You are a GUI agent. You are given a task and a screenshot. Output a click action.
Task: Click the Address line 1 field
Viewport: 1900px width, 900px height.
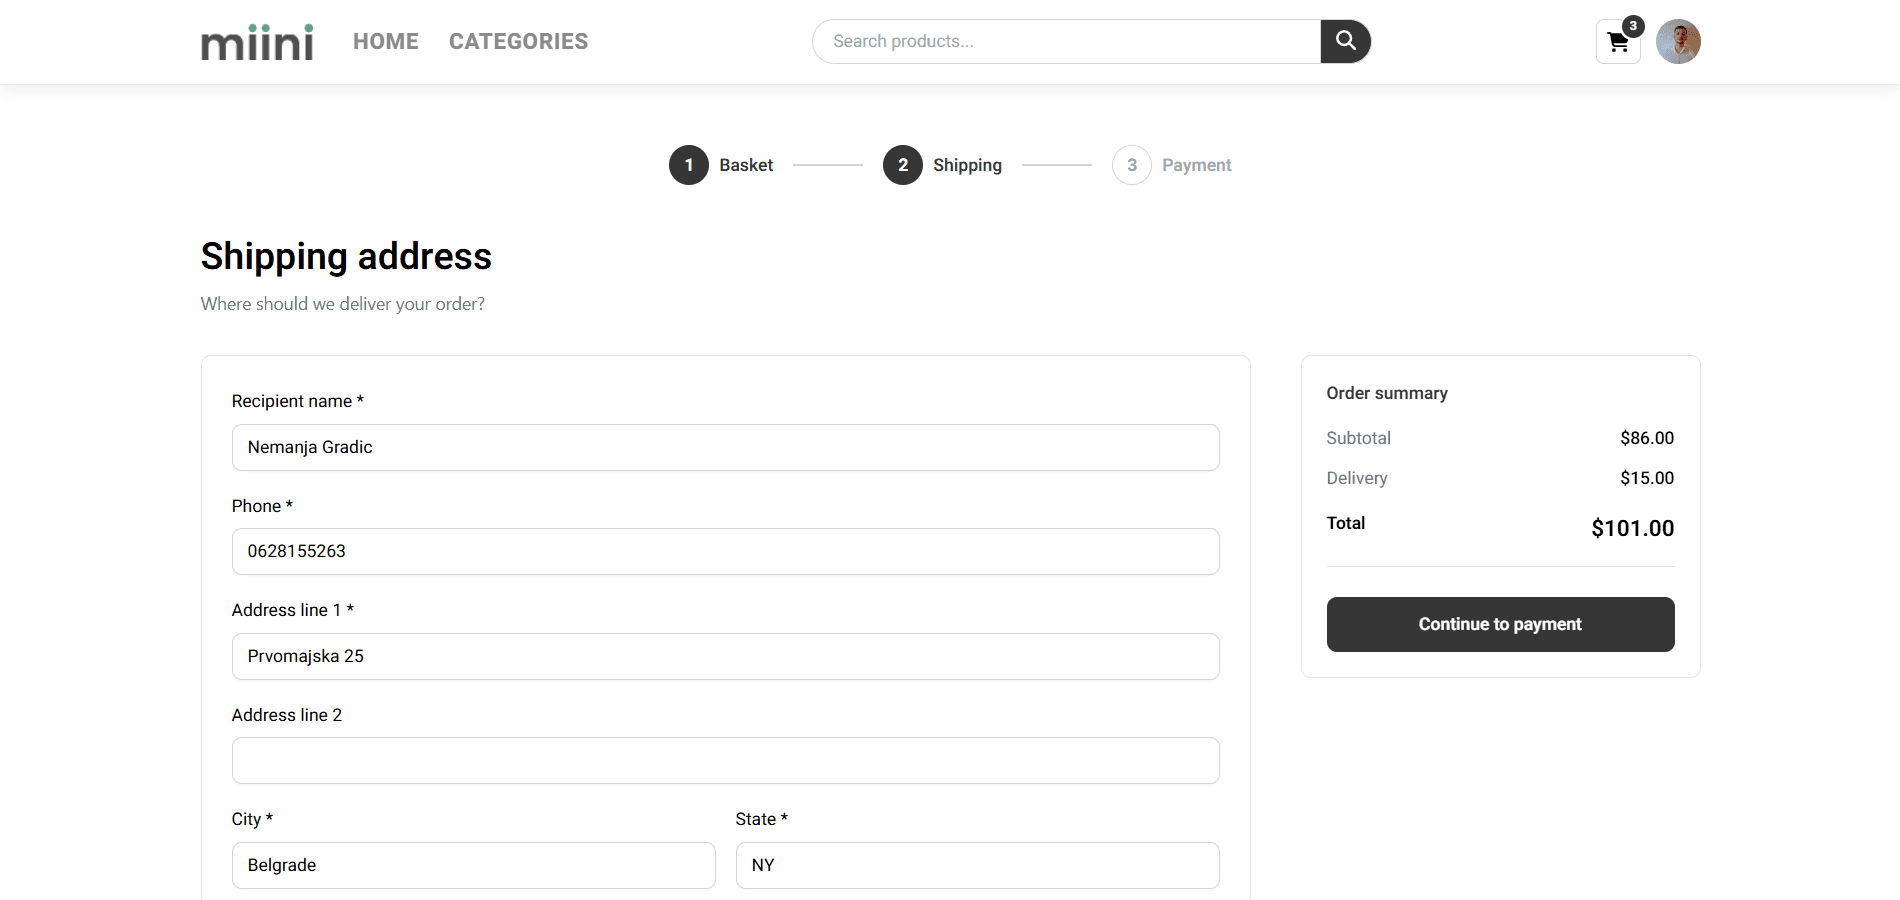pos(726,656)
